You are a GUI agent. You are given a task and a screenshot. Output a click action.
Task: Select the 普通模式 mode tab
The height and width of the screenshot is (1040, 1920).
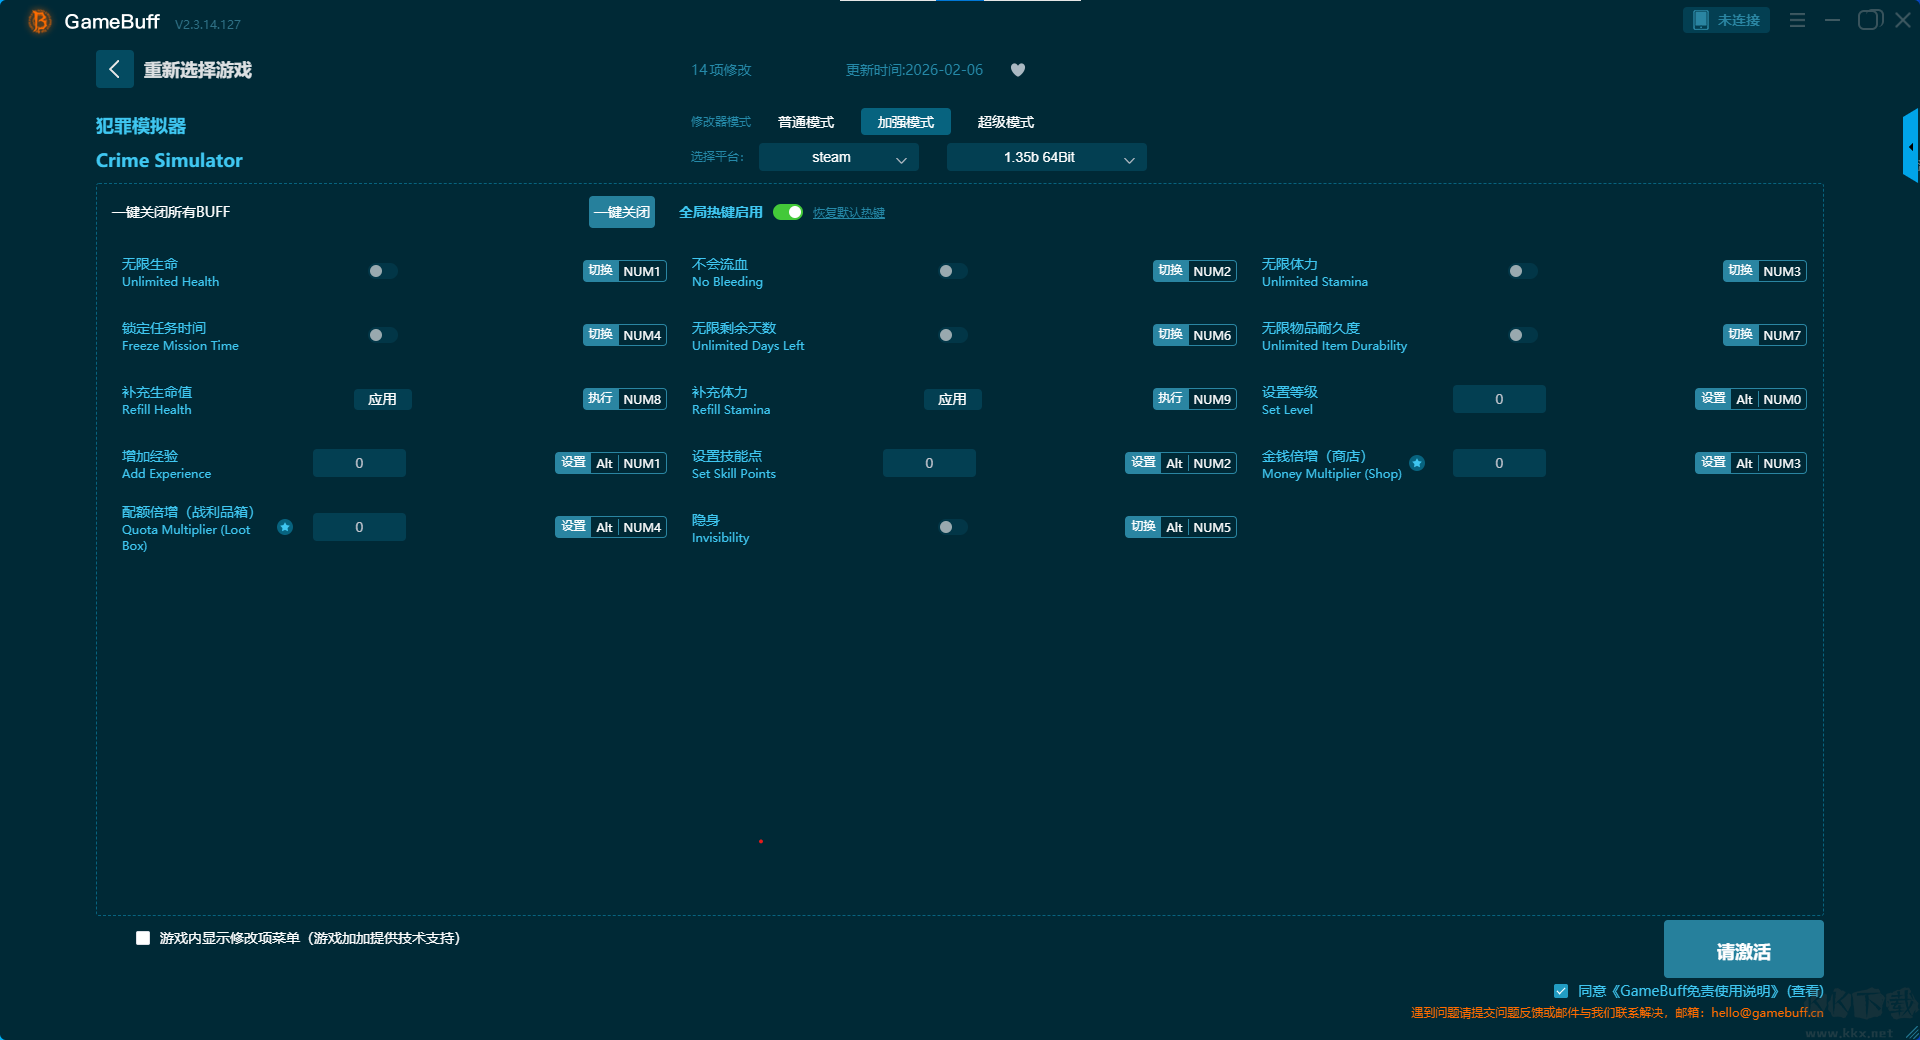(806, 122)
